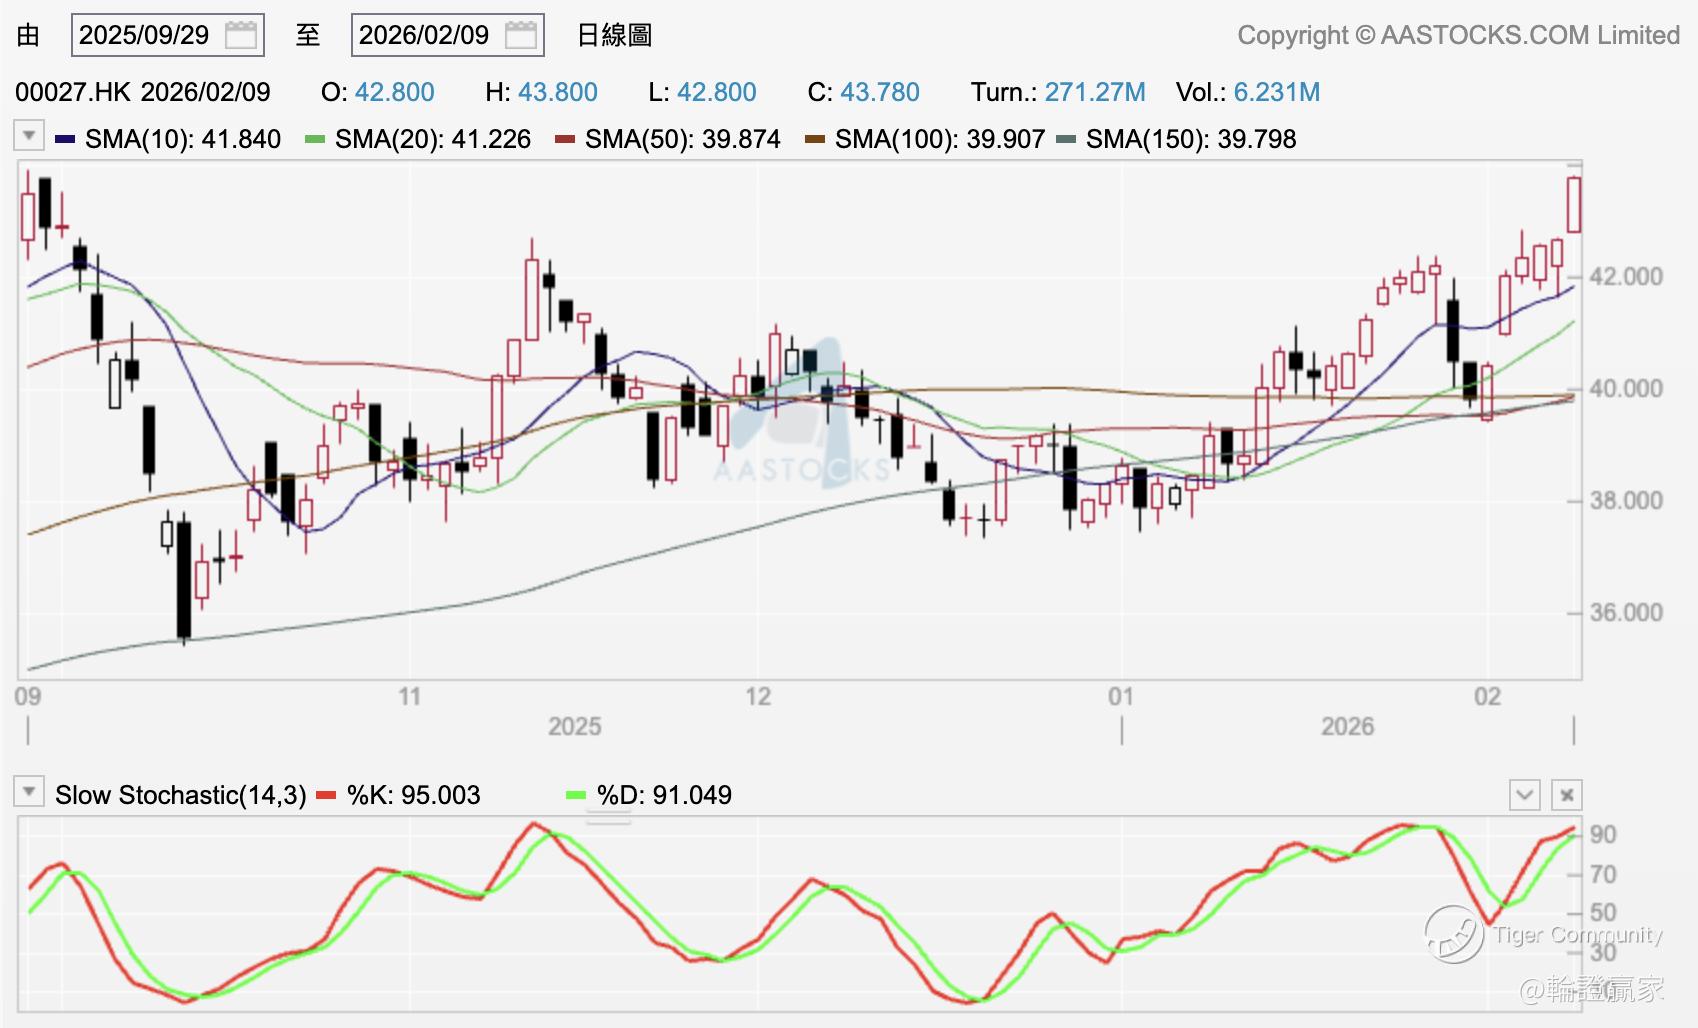Viewport: 1698px width, 1028px height.
Task: Open the AASTOCKS.COM Limited copyright text
Action: pyautogui.click(x=1458, y=36)
